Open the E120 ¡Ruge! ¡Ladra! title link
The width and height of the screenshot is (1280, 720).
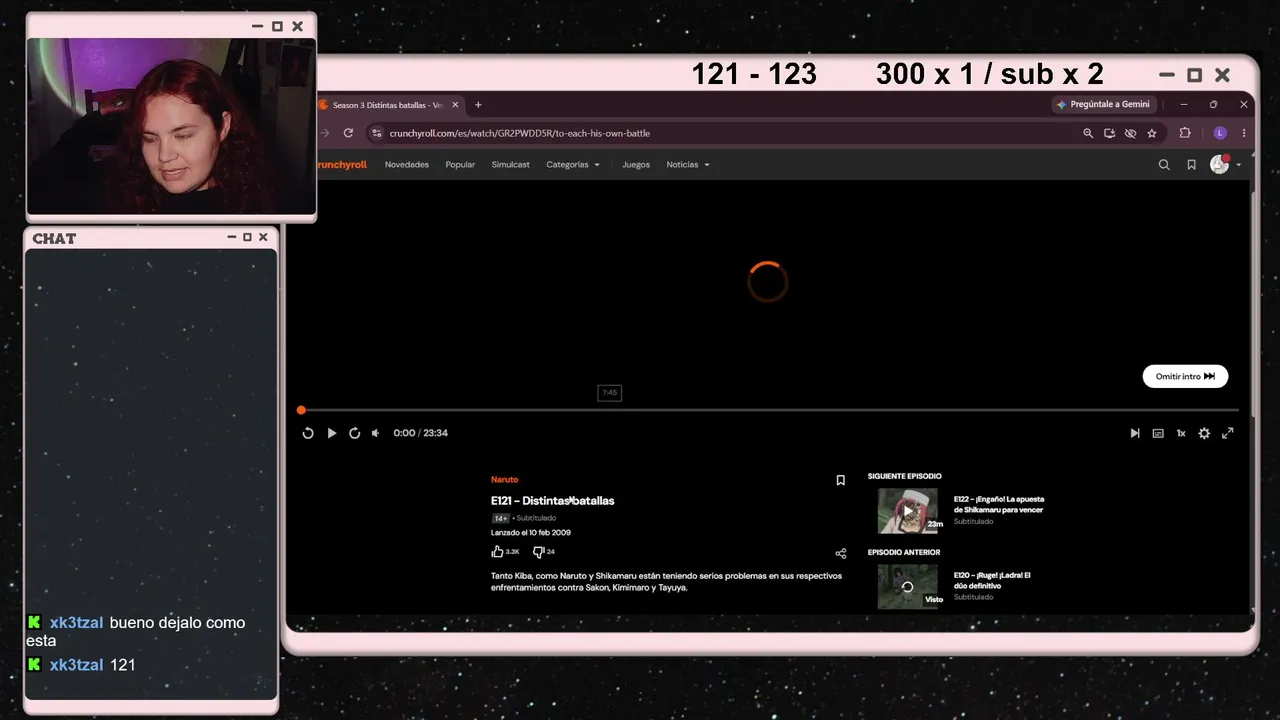click(x=992, y=580)
